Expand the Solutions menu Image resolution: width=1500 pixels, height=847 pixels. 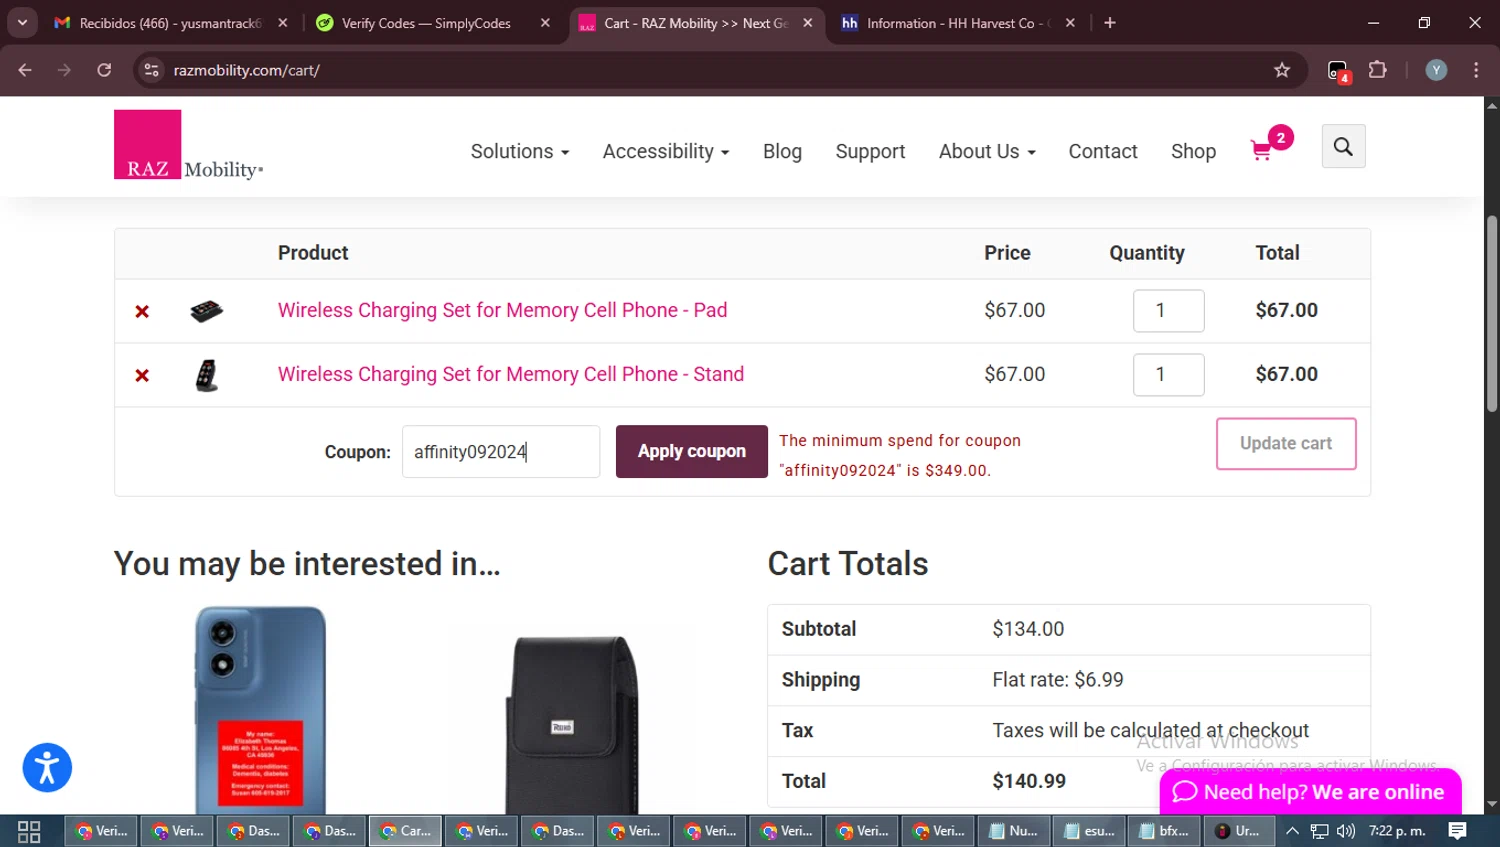[520, 151]
